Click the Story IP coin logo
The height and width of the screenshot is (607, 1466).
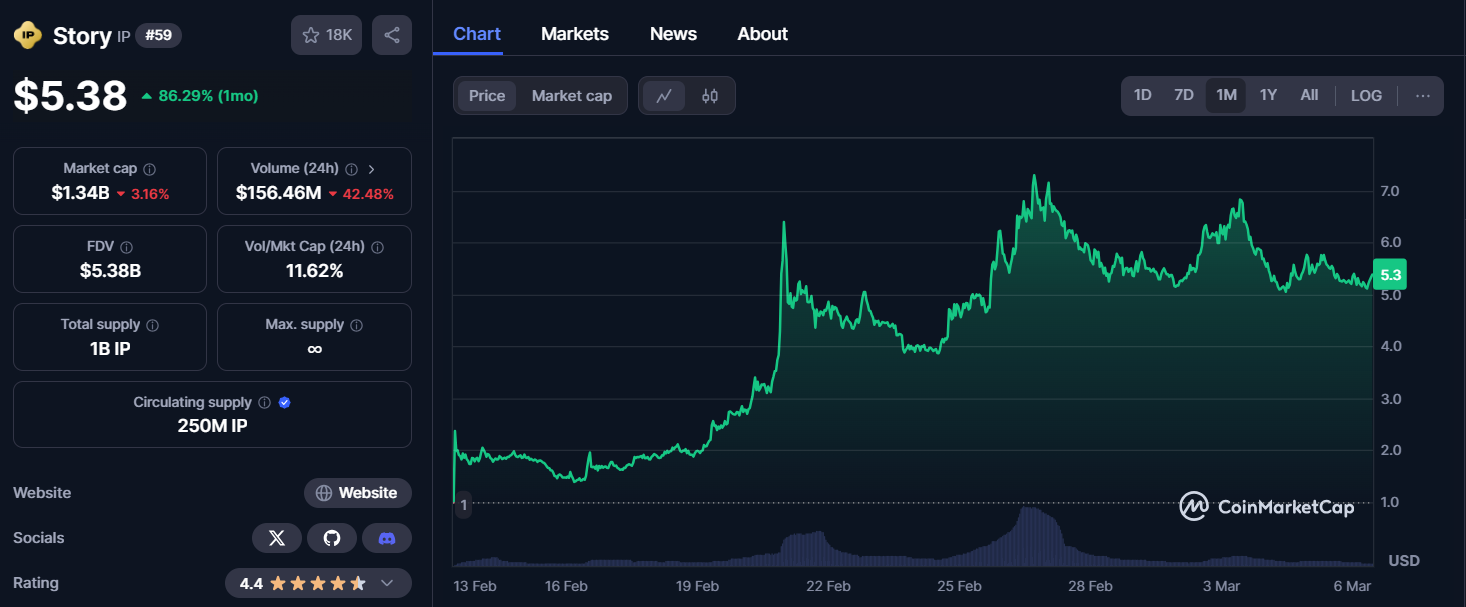[28, 36]
